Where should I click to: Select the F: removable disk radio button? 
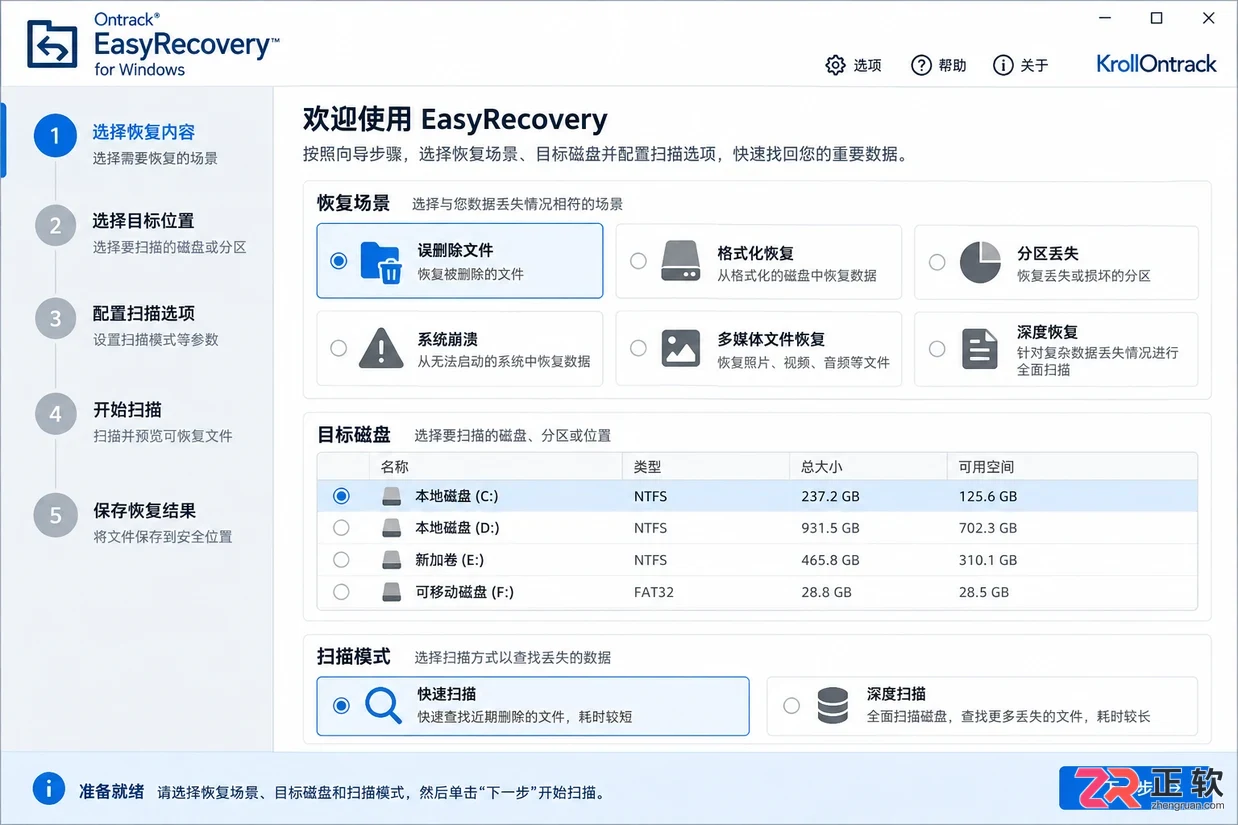click(342, 592)
